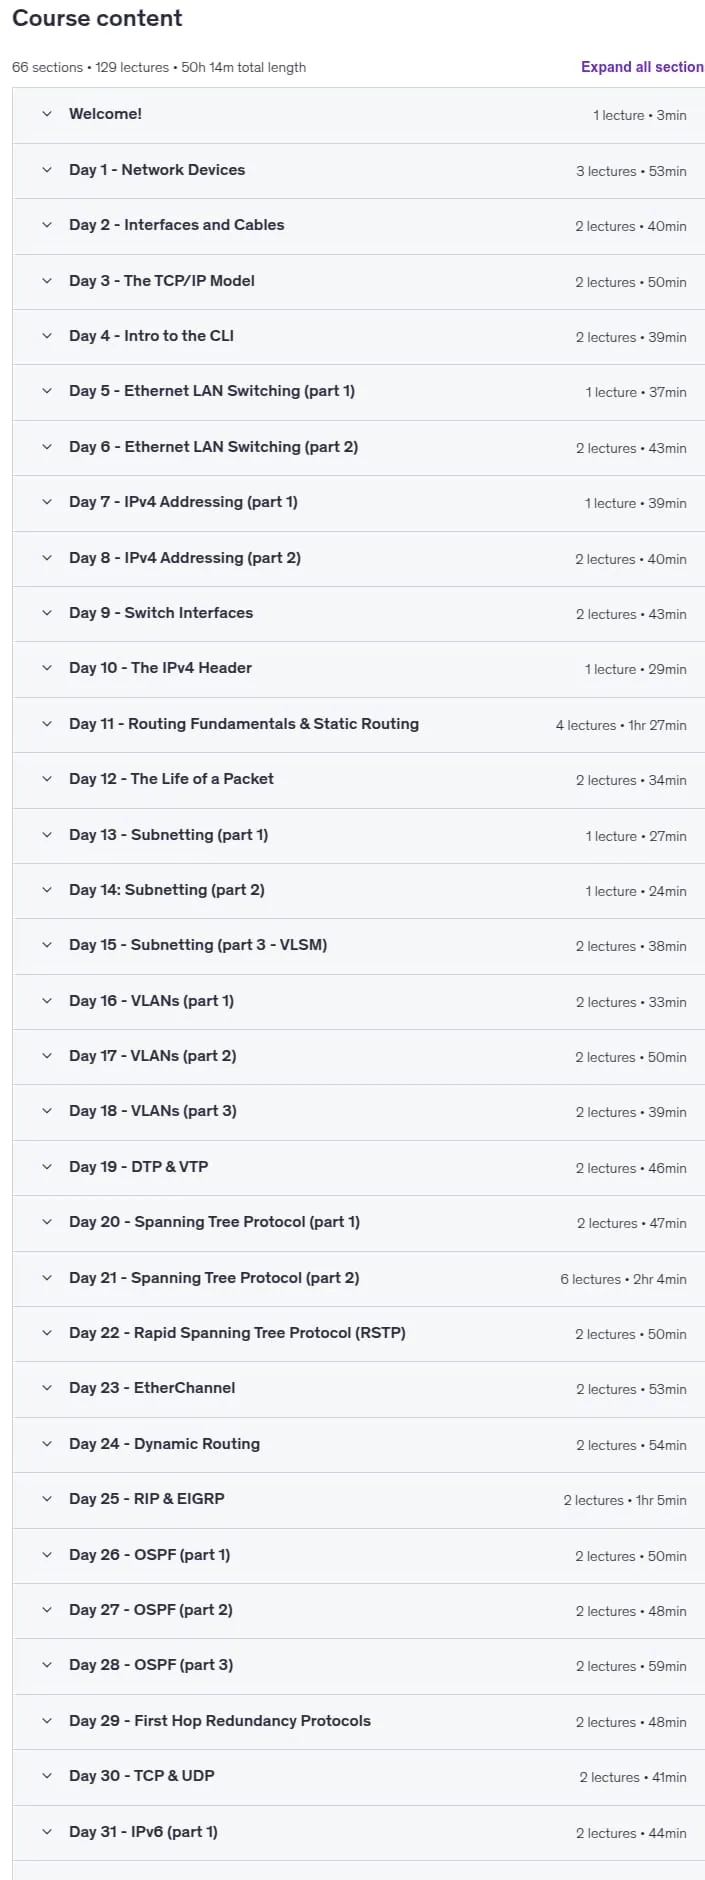Viewport: 705px width, 1880px height.
Task: Expand chevron for Day 19 - DTP & VTP
Action: point(47,1167)
